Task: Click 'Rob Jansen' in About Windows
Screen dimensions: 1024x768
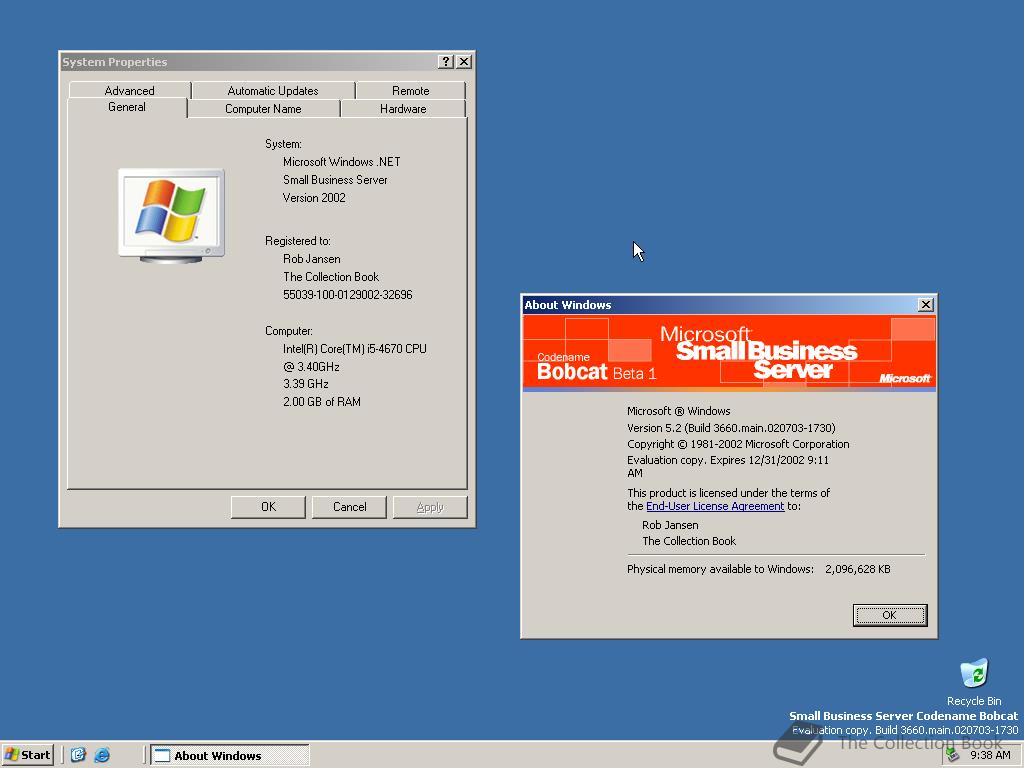Action: click(670, 525)
